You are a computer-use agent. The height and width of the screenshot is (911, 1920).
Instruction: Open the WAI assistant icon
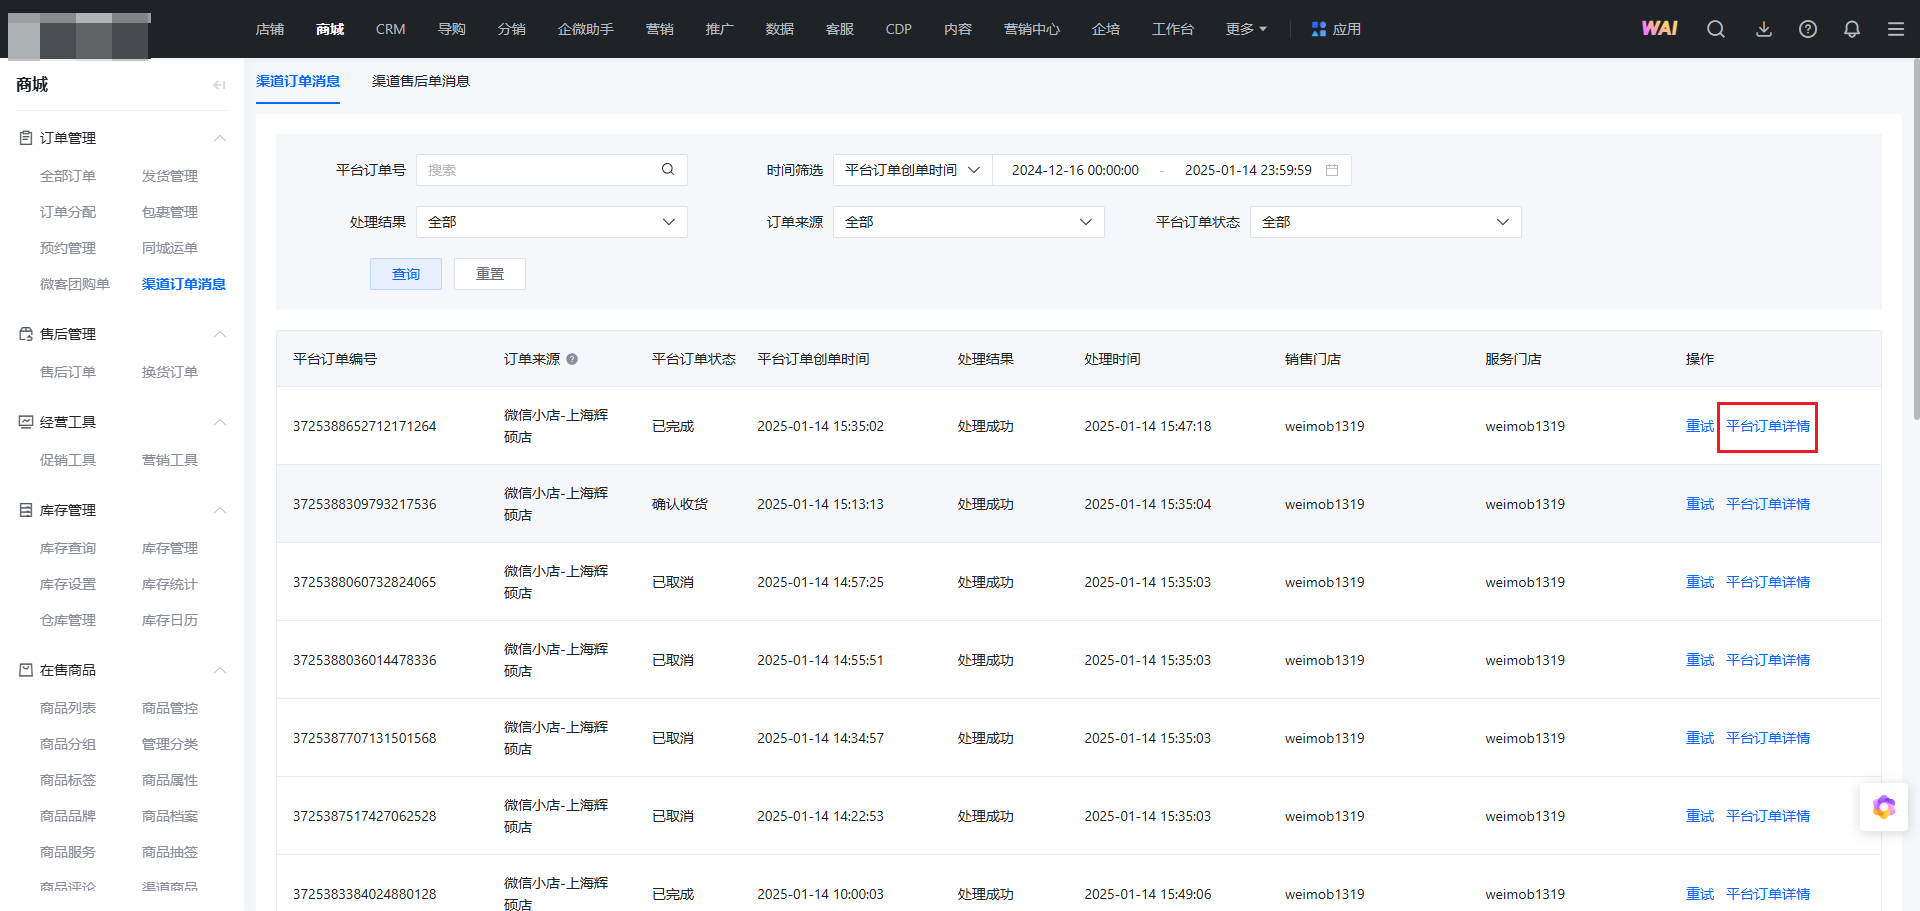pyautogui.click(x=1659, y=29)
